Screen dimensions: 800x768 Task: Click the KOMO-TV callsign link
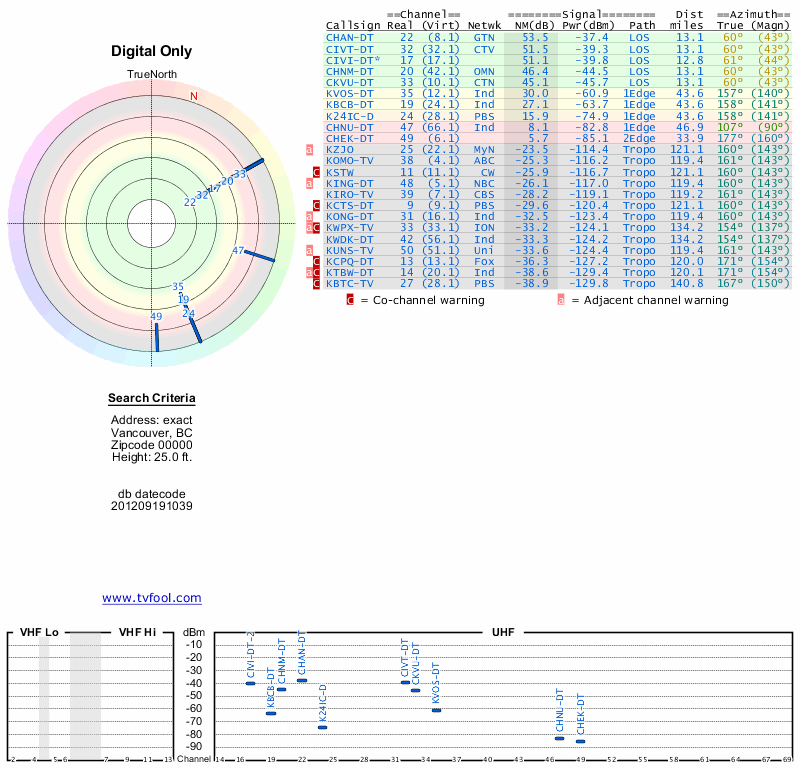pos(350,160)
